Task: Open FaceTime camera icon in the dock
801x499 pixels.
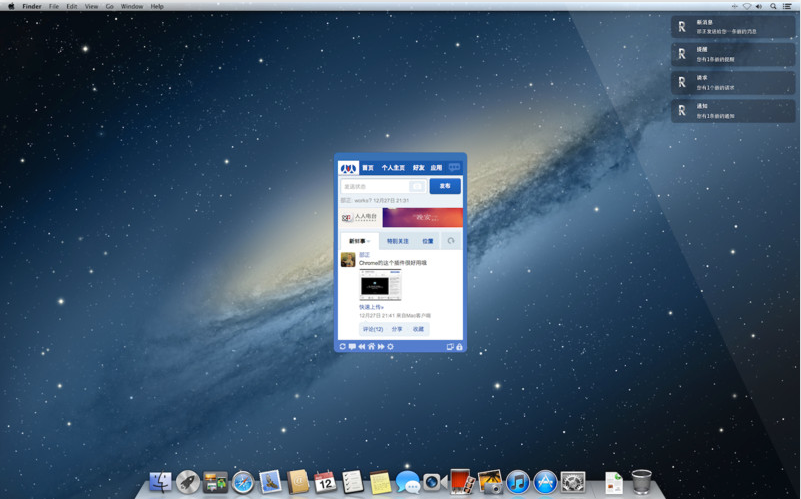Action: pos(435,482)
